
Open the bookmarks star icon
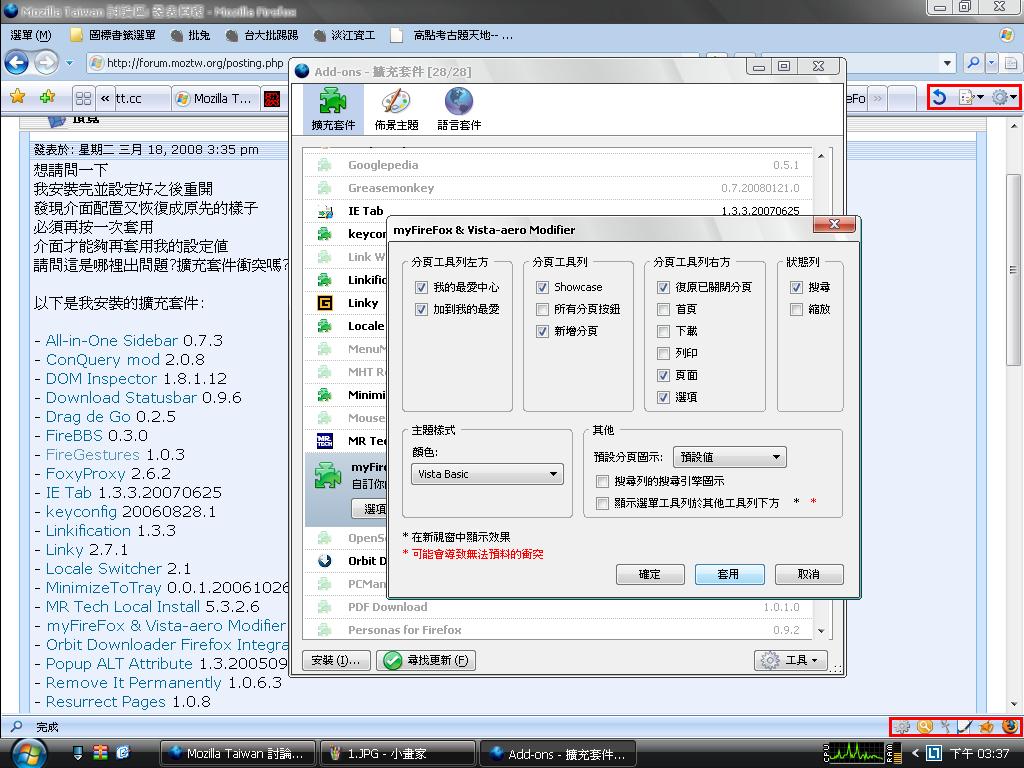tap(18, 97)
